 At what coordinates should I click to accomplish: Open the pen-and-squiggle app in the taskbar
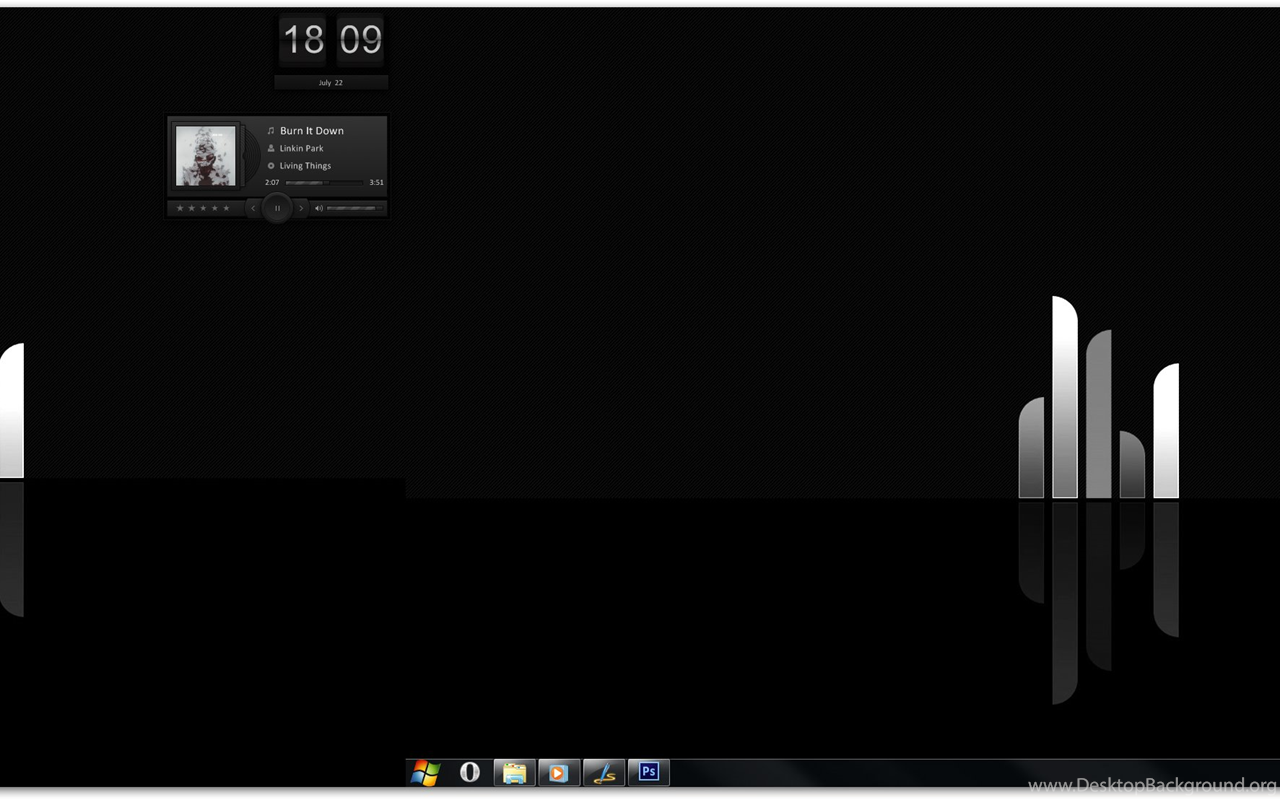(604, 772)
